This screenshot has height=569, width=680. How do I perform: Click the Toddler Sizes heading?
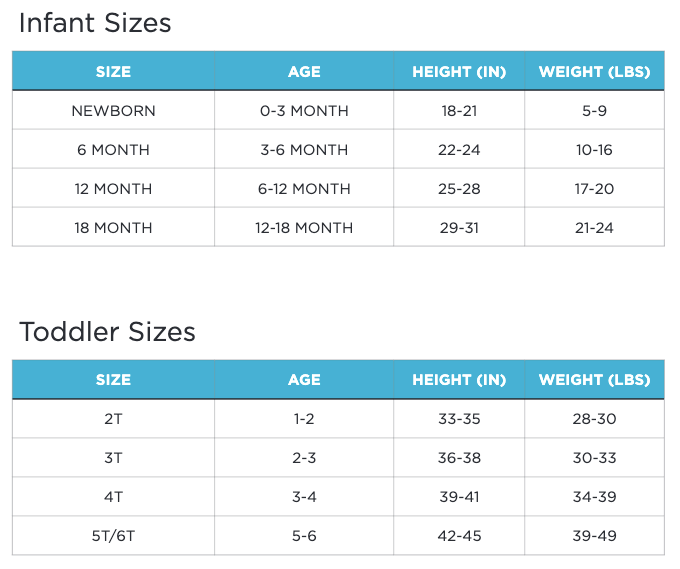click(x=107, y=332)
